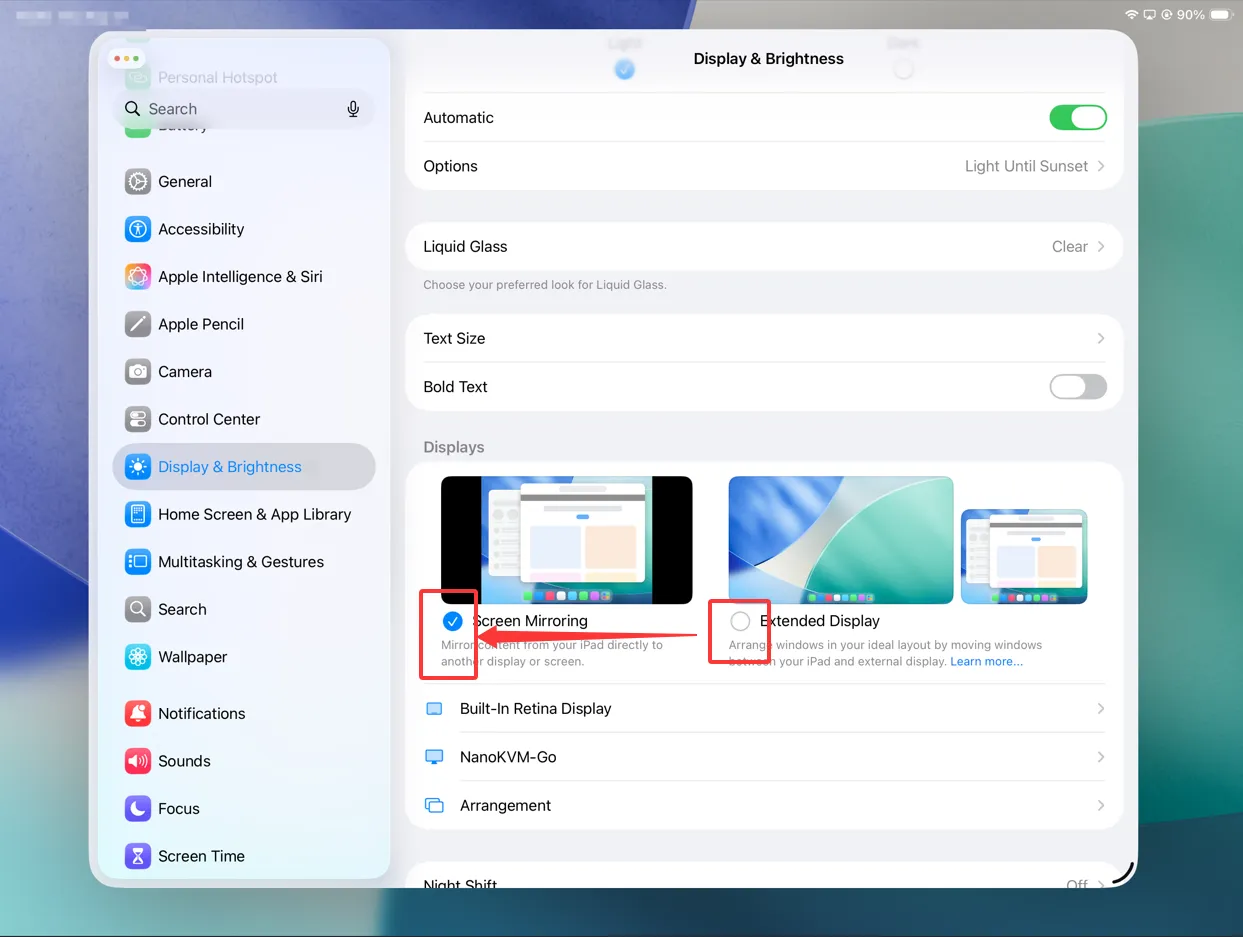The image size is (1243, 937).
Task: Choose the Light appearance checkmark
Action: point(624,69)
